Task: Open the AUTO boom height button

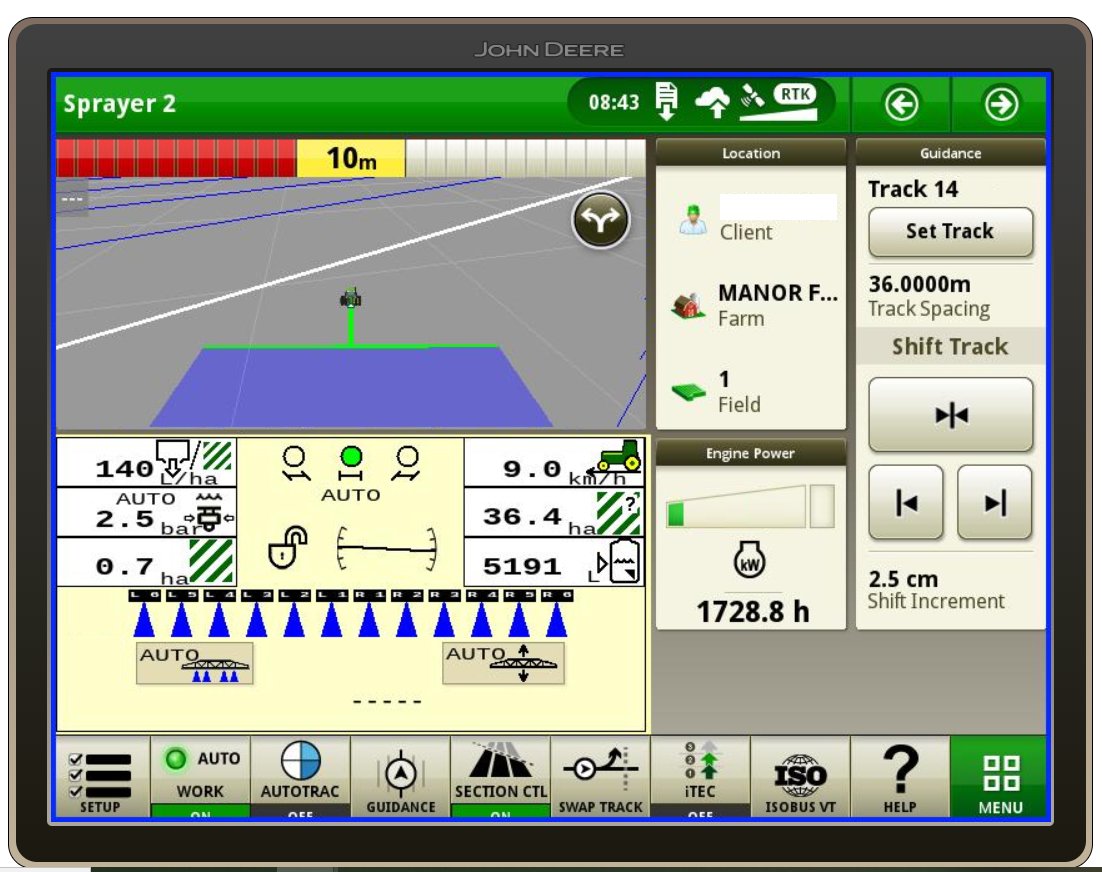Action: tap(503, 663)
